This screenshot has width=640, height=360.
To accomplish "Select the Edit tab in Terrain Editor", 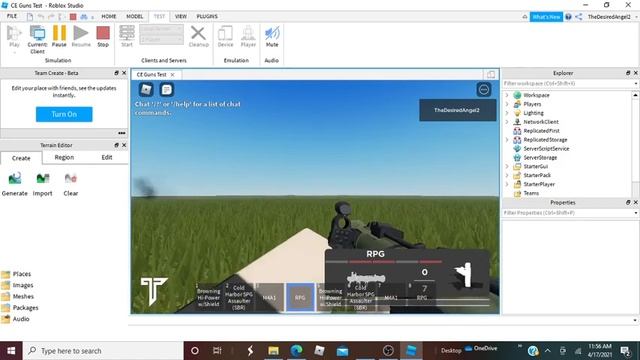I will [x=107, y=157].
